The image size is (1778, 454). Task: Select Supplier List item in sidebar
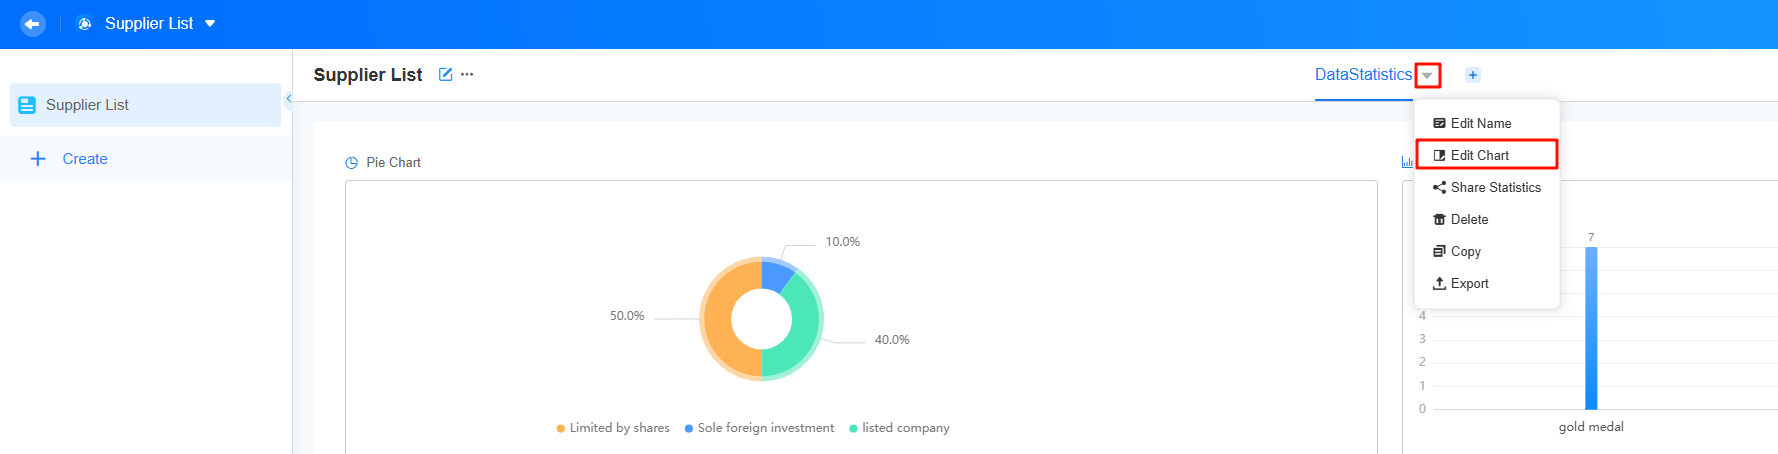click(145, 105)
